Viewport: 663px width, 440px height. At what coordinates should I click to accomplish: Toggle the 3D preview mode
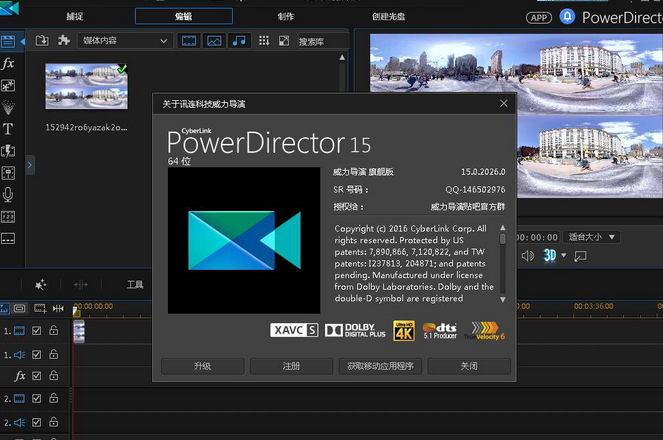549,255
